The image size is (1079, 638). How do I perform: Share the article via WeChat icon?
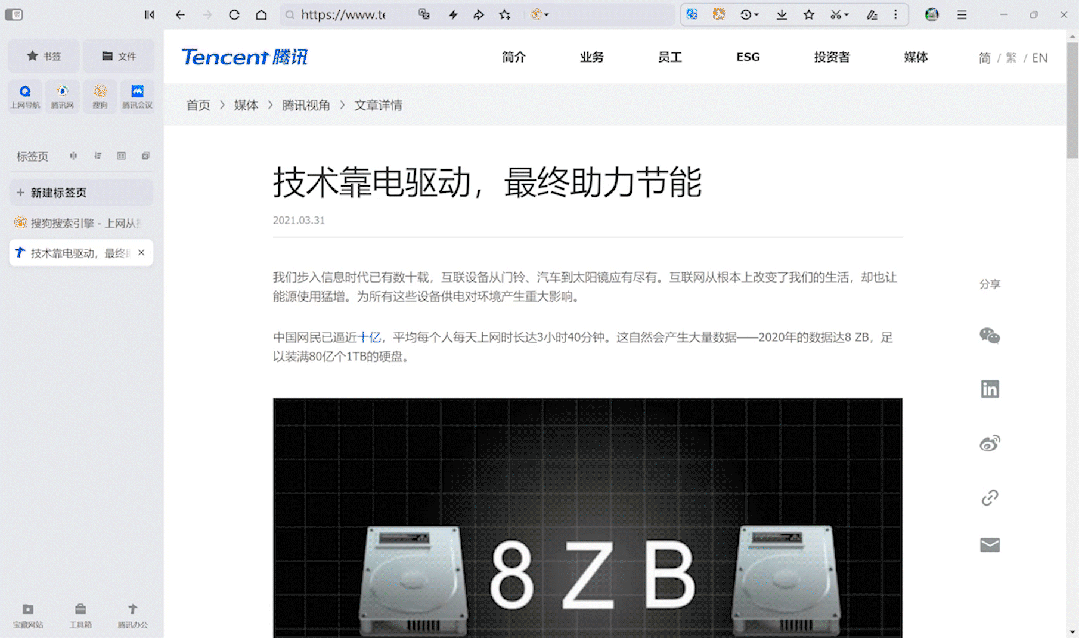tap(990, 336)
